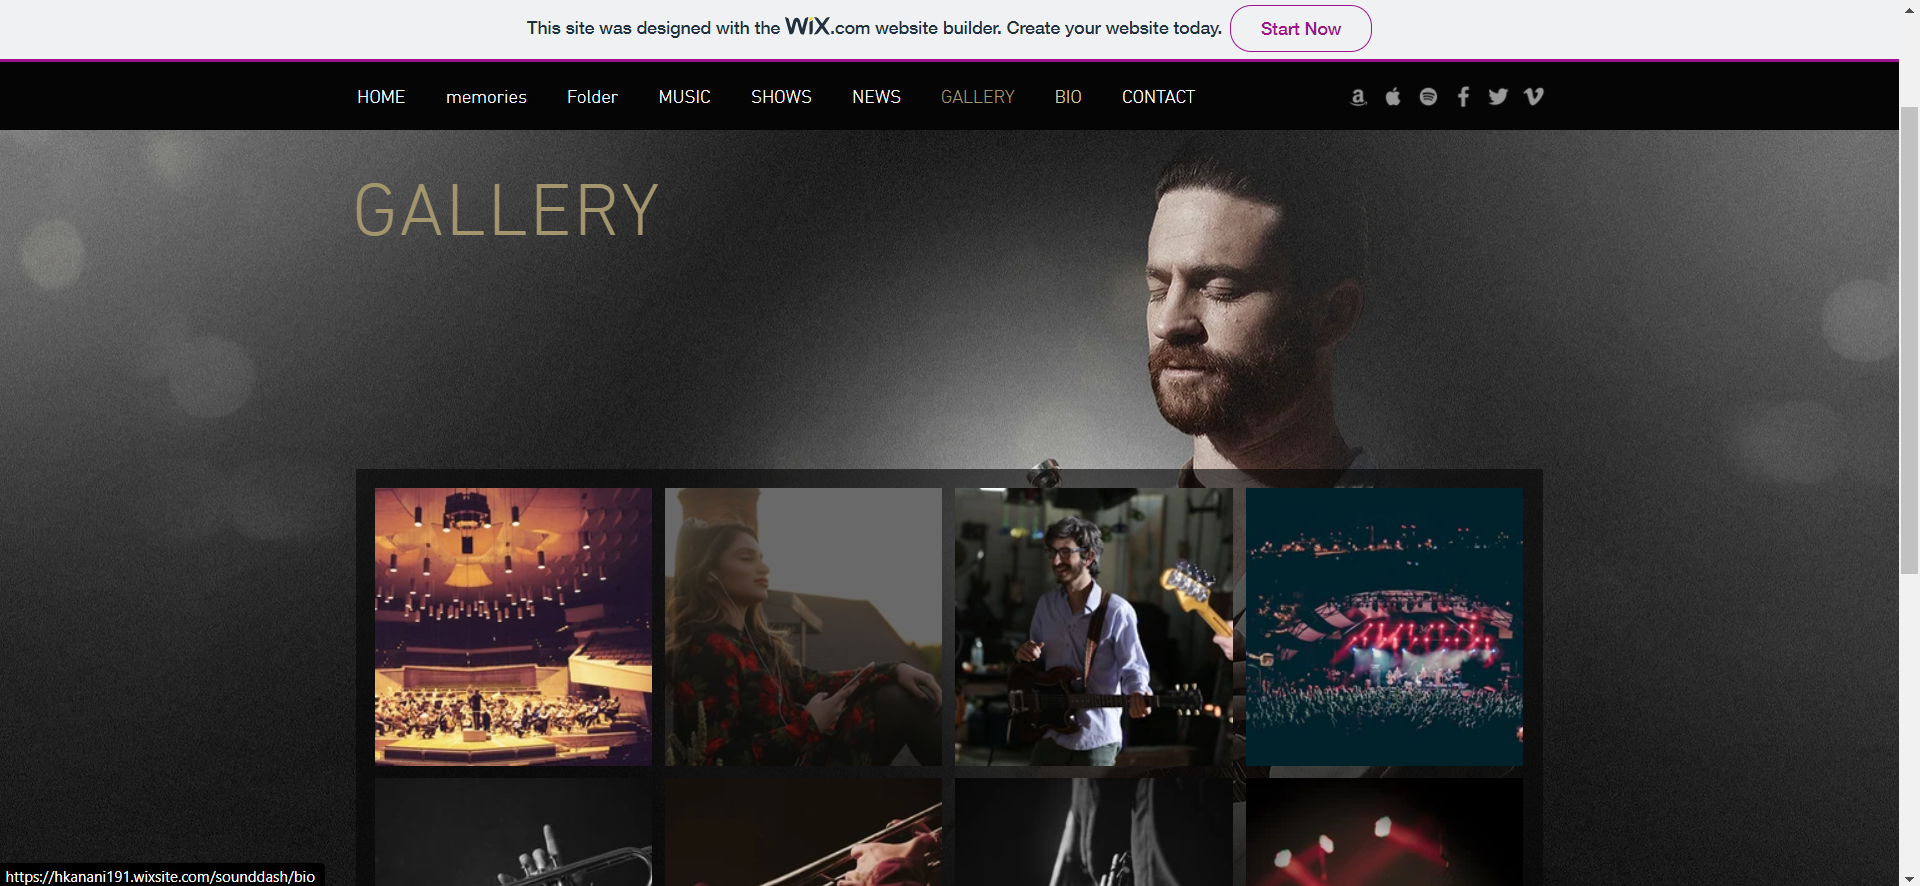Go to the HOME page
Image resolution: width=1920 pixels, height=886 pixels.
(x=381, y=97)
